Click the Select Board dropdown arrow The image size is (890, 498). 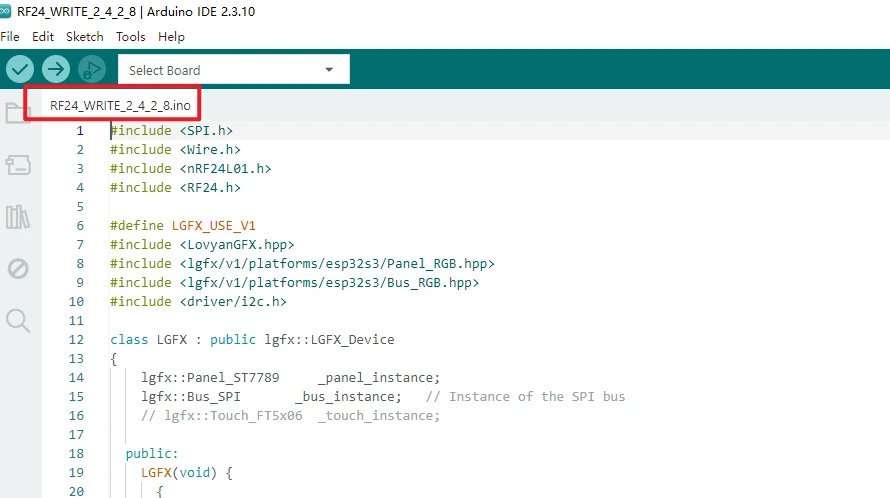click(329, 70)
